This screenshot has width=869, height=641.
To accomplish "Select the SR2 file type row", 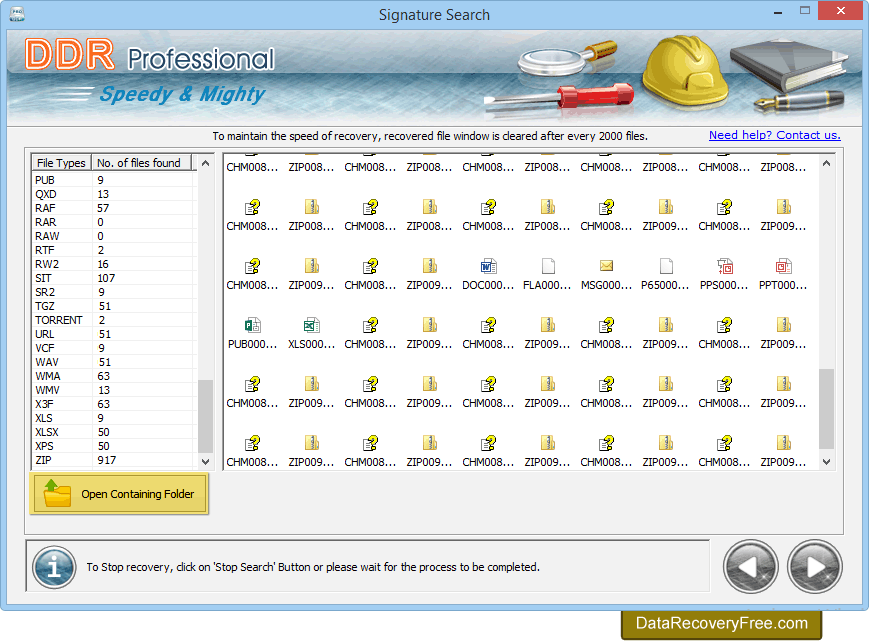I will click(x=114, y=292).
